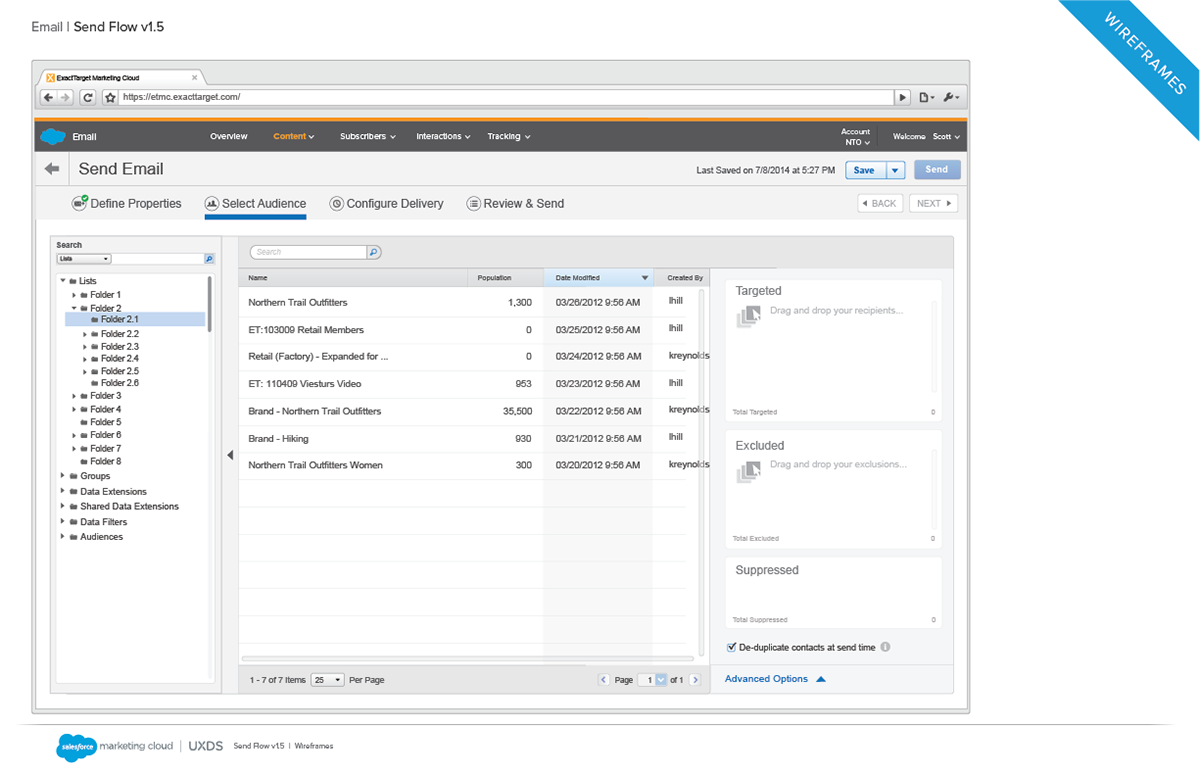Click the Send button
The height and width of the screenshot is (777, 1200).
click(x=937, y=170)
